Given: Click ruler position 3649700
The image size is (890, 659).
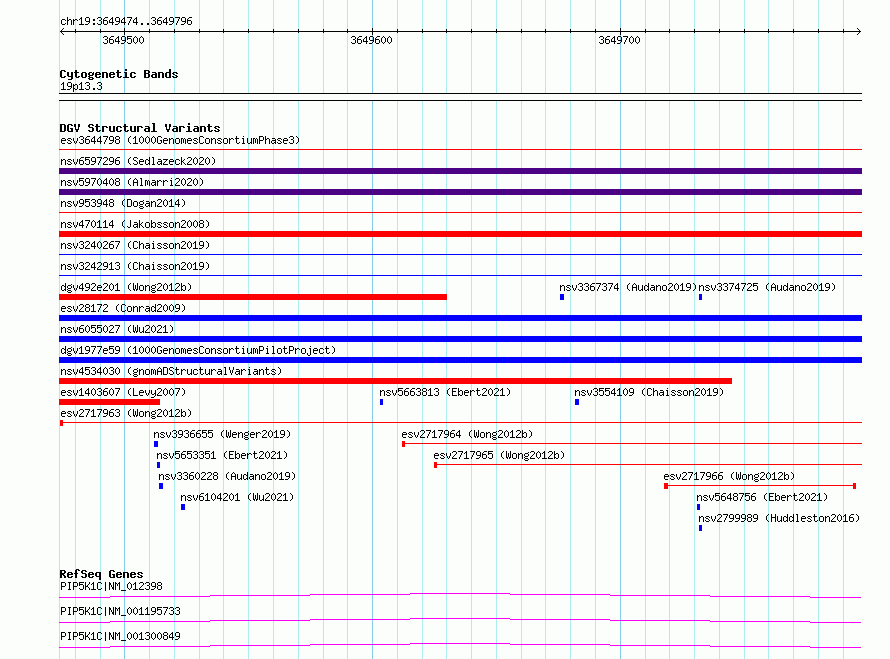Looking at the screenshot, I should [619, 40].
